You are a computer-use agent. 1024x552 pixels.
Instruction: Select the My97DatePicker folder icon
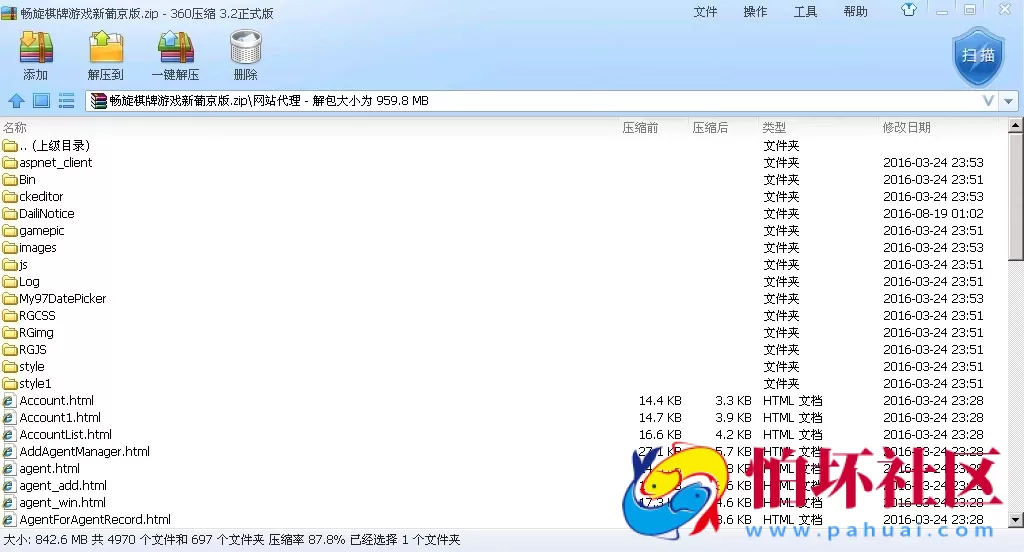click(x=9, y=299)
